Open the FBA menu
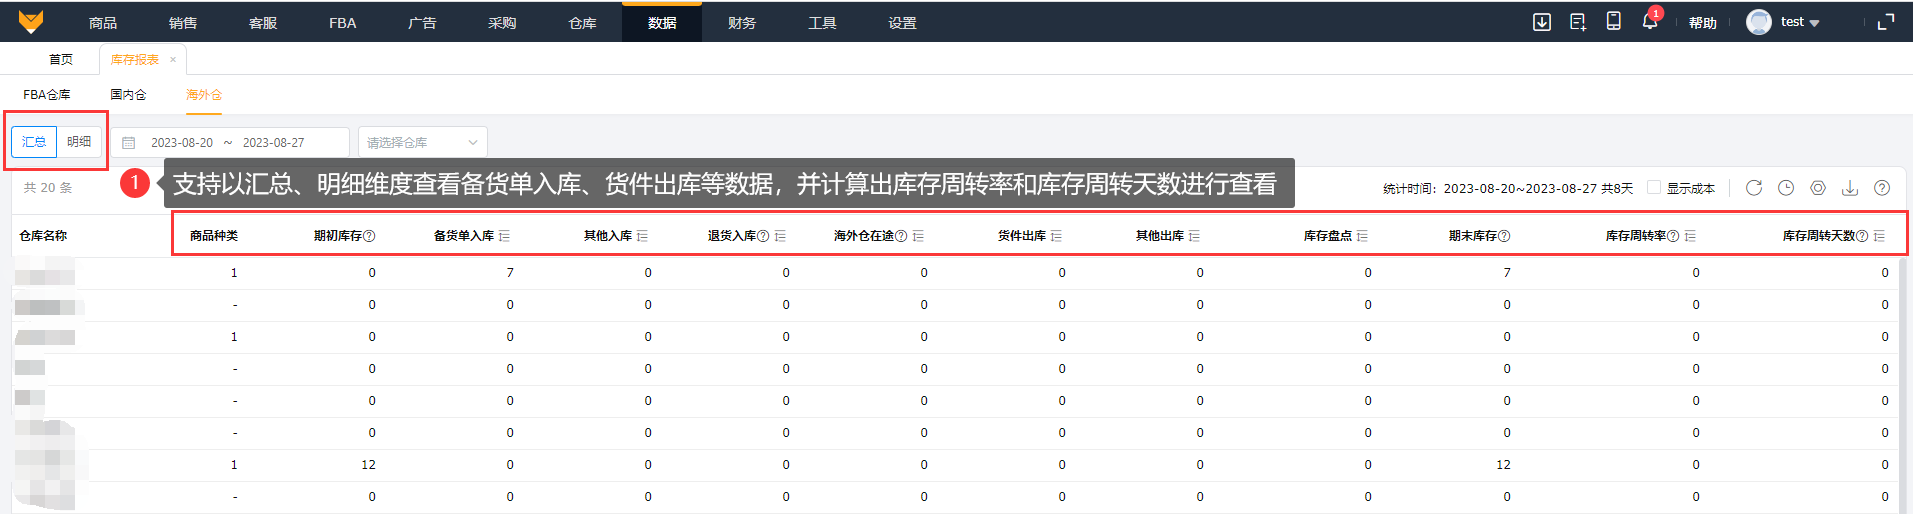1913x514 pixels. [343, 22]
